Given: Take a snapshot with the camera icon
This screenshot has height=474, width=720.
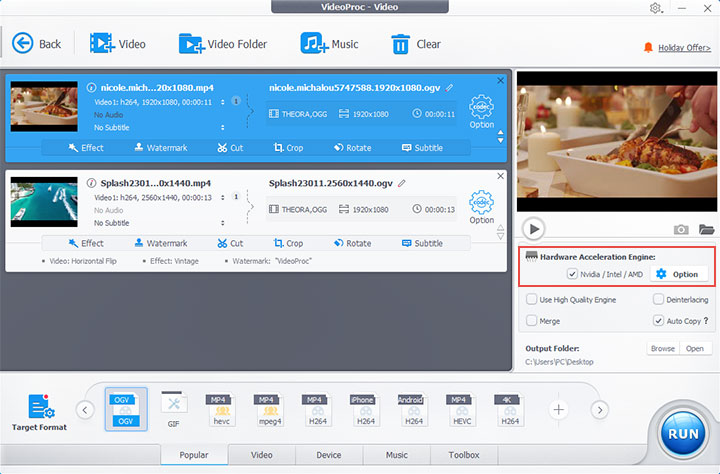Looking at the screenshot, I should pyautogui.click(x=681, y=229).
